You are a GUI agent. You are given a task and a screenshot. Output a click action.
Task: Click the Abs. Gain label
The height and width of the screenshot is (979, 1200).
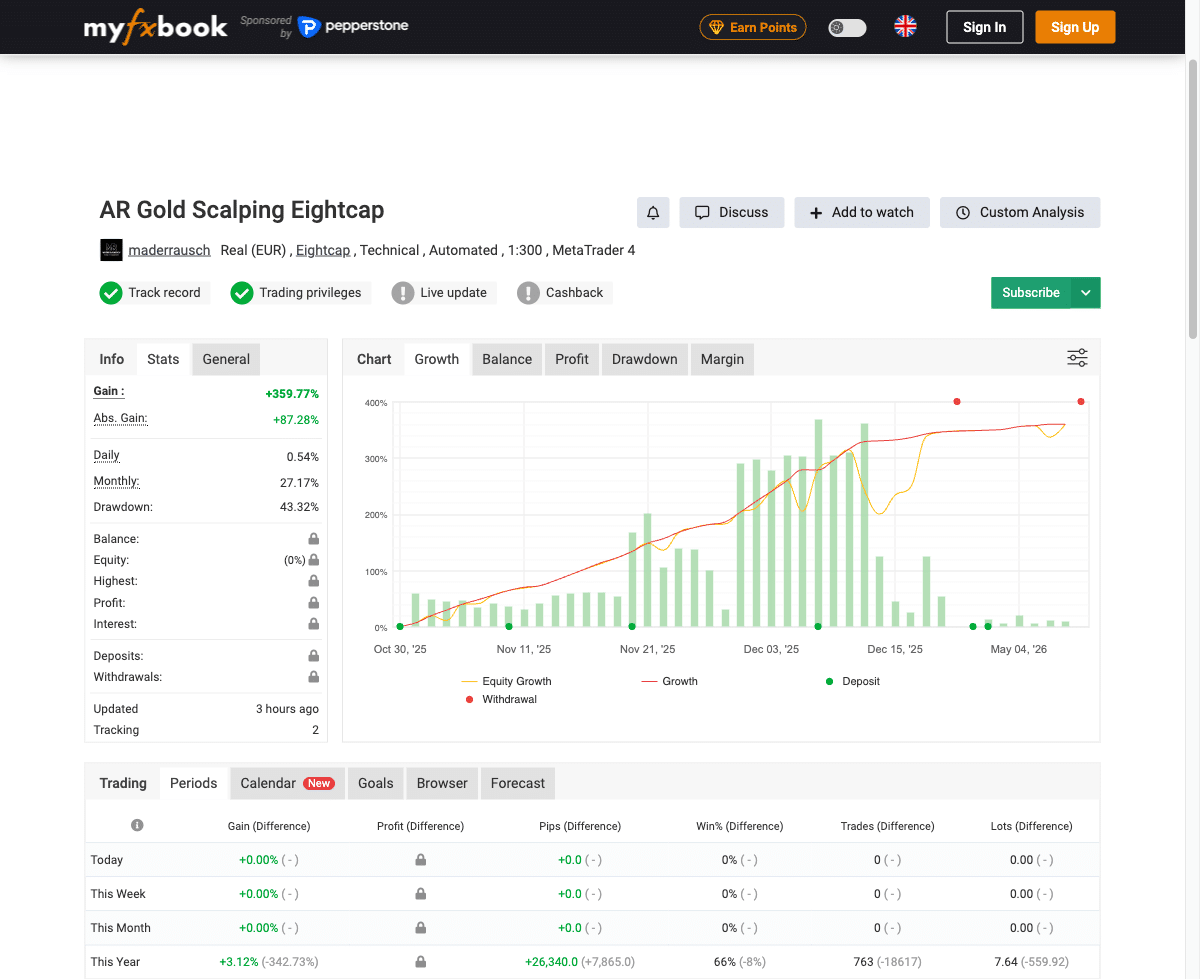point(120,418)
